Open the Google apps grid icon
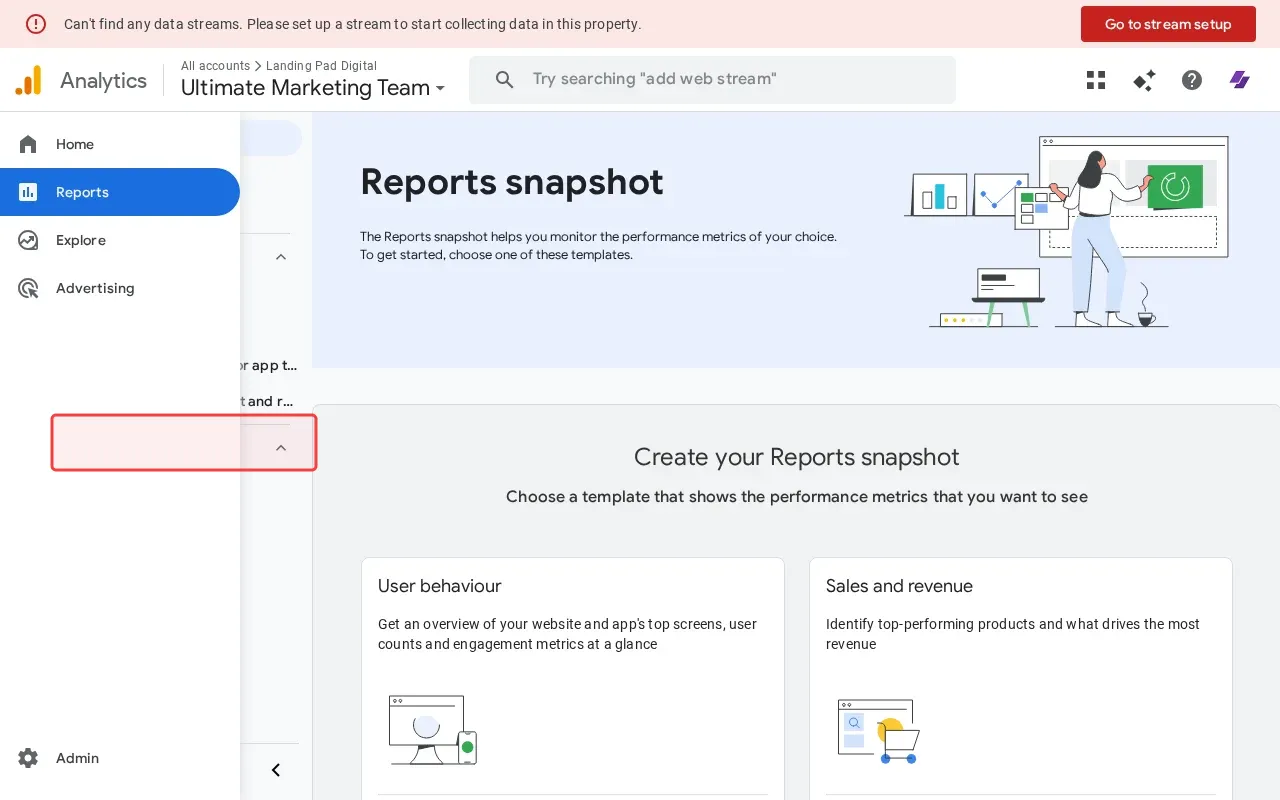The height and width of the screenshot is (800, 1280). click(x=1096, y=80)
